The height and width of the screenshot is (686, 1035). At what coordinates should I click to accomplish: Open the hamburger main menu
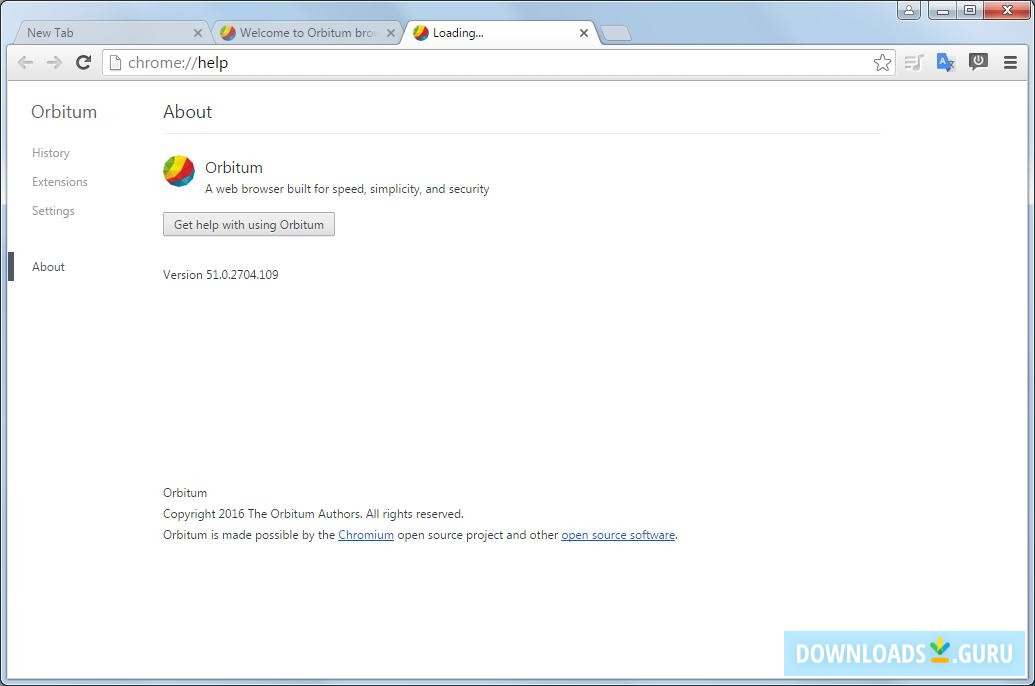[1010, 63]
